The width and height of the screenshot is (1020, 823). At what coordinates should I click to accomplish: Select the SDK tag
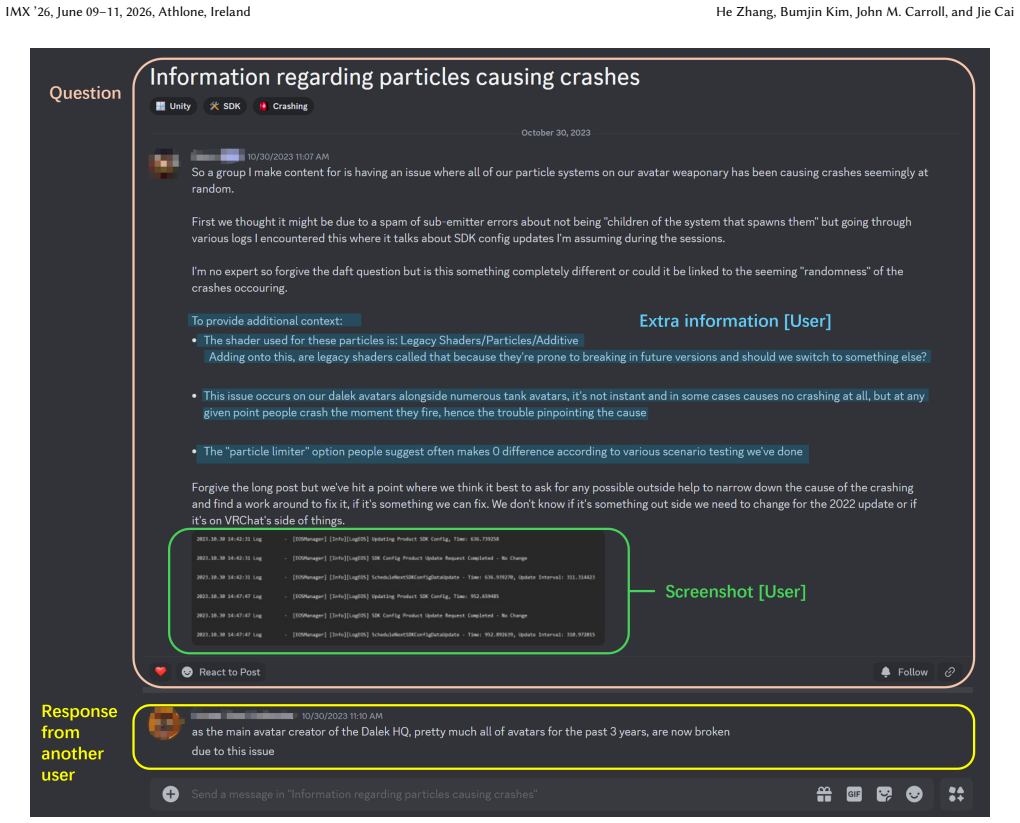[x=225, y=106]
